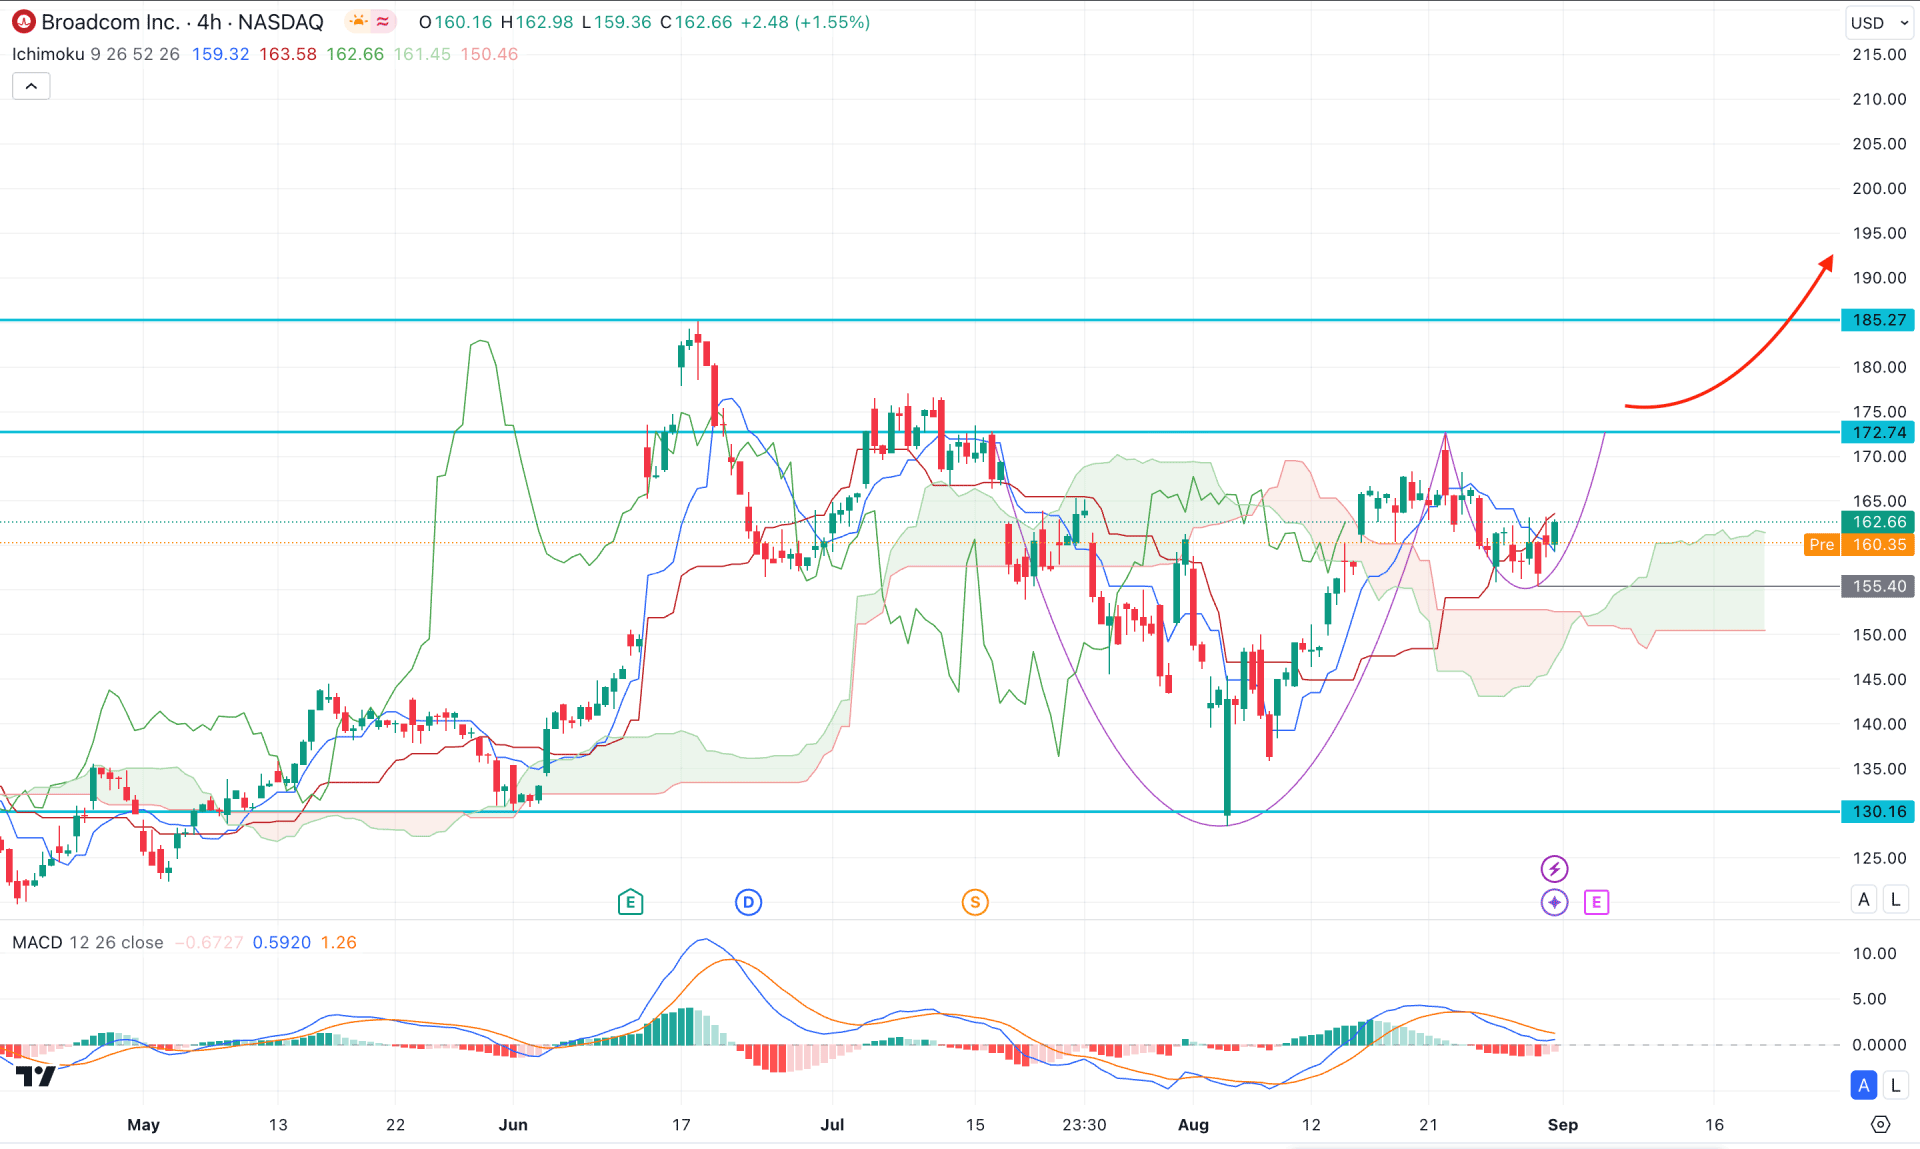Click the current price 162.66 label
The width and height of the screenshot is (1920, 1149).
[x=1878, y=522]
